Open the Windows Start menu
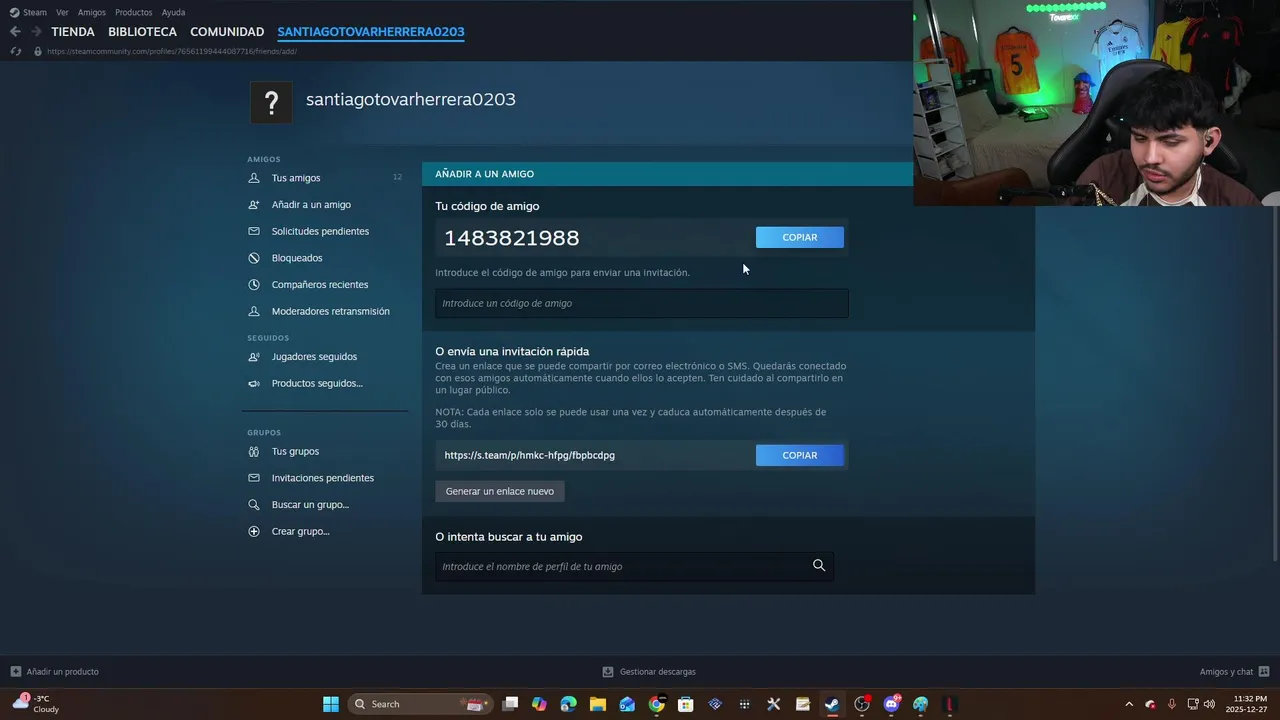Viewport: 1280px width, 720px height. tap(331, 704)
